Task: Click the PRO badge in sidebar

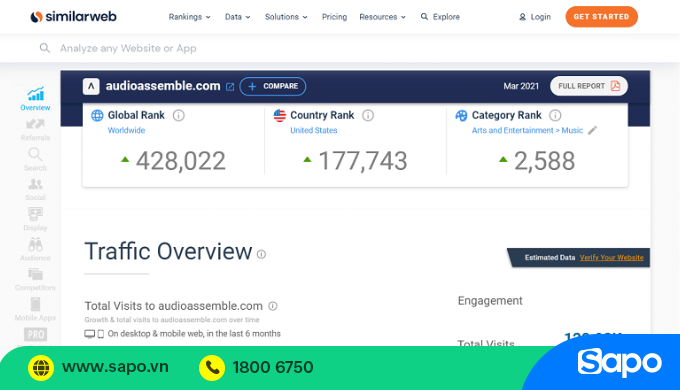Action: [x=36, y=334]
